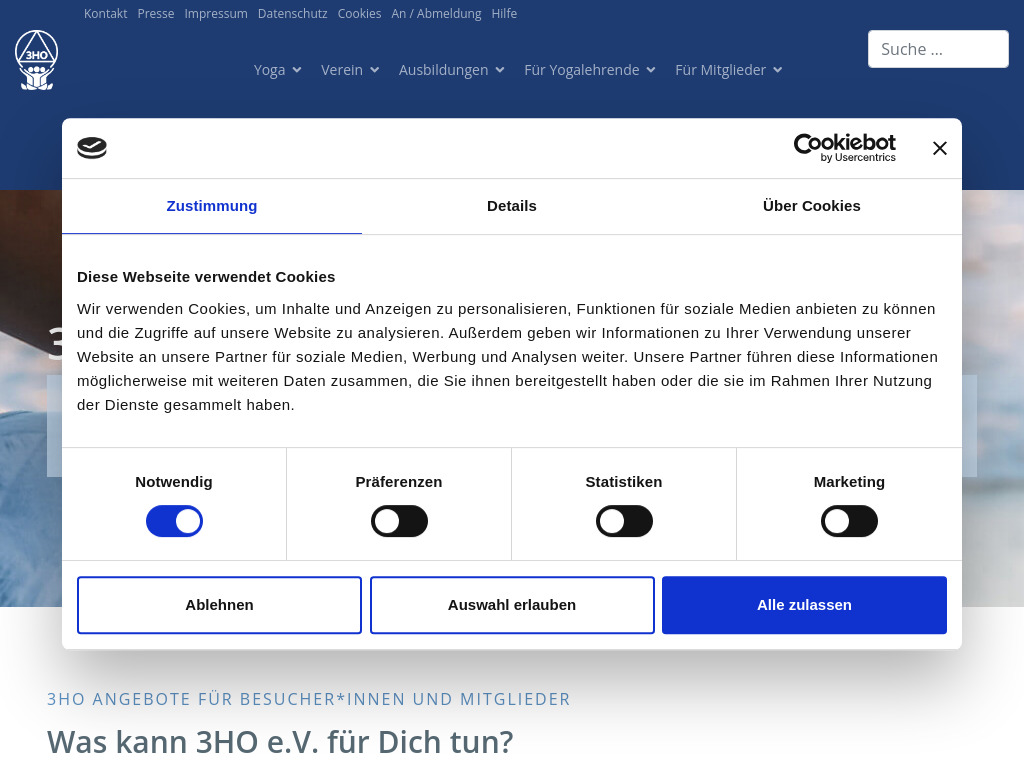The width and height of the screenshot is (1024, 768).
Task: Expand the Yoga navigation menu
Action: point(277,70)
